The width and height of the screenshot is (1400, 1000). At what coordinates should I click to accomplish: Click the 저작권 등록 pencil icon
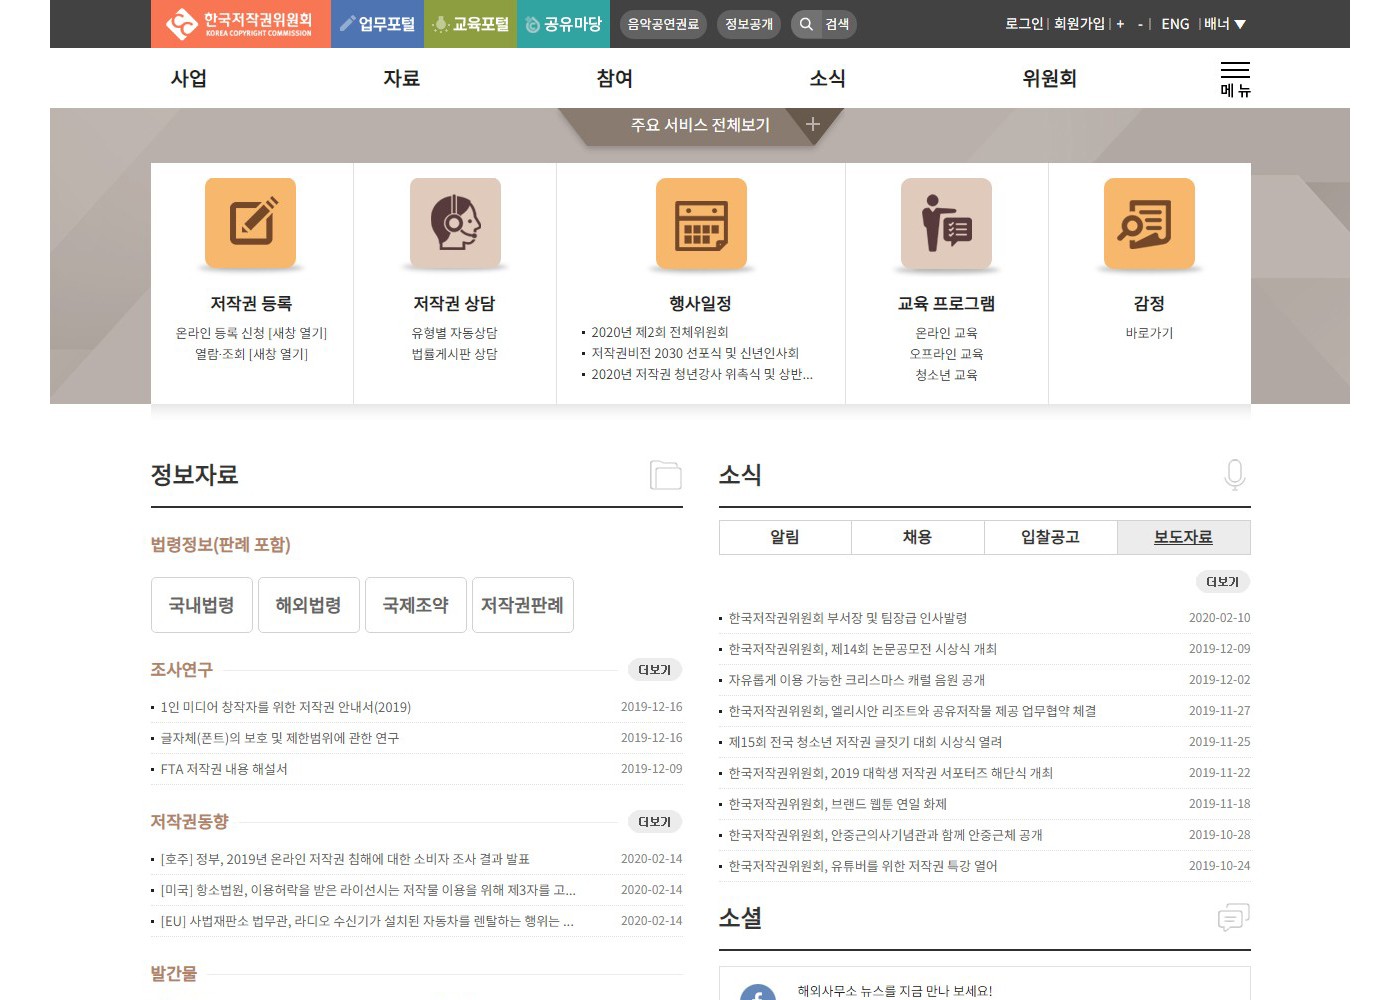tap(250, 224)
